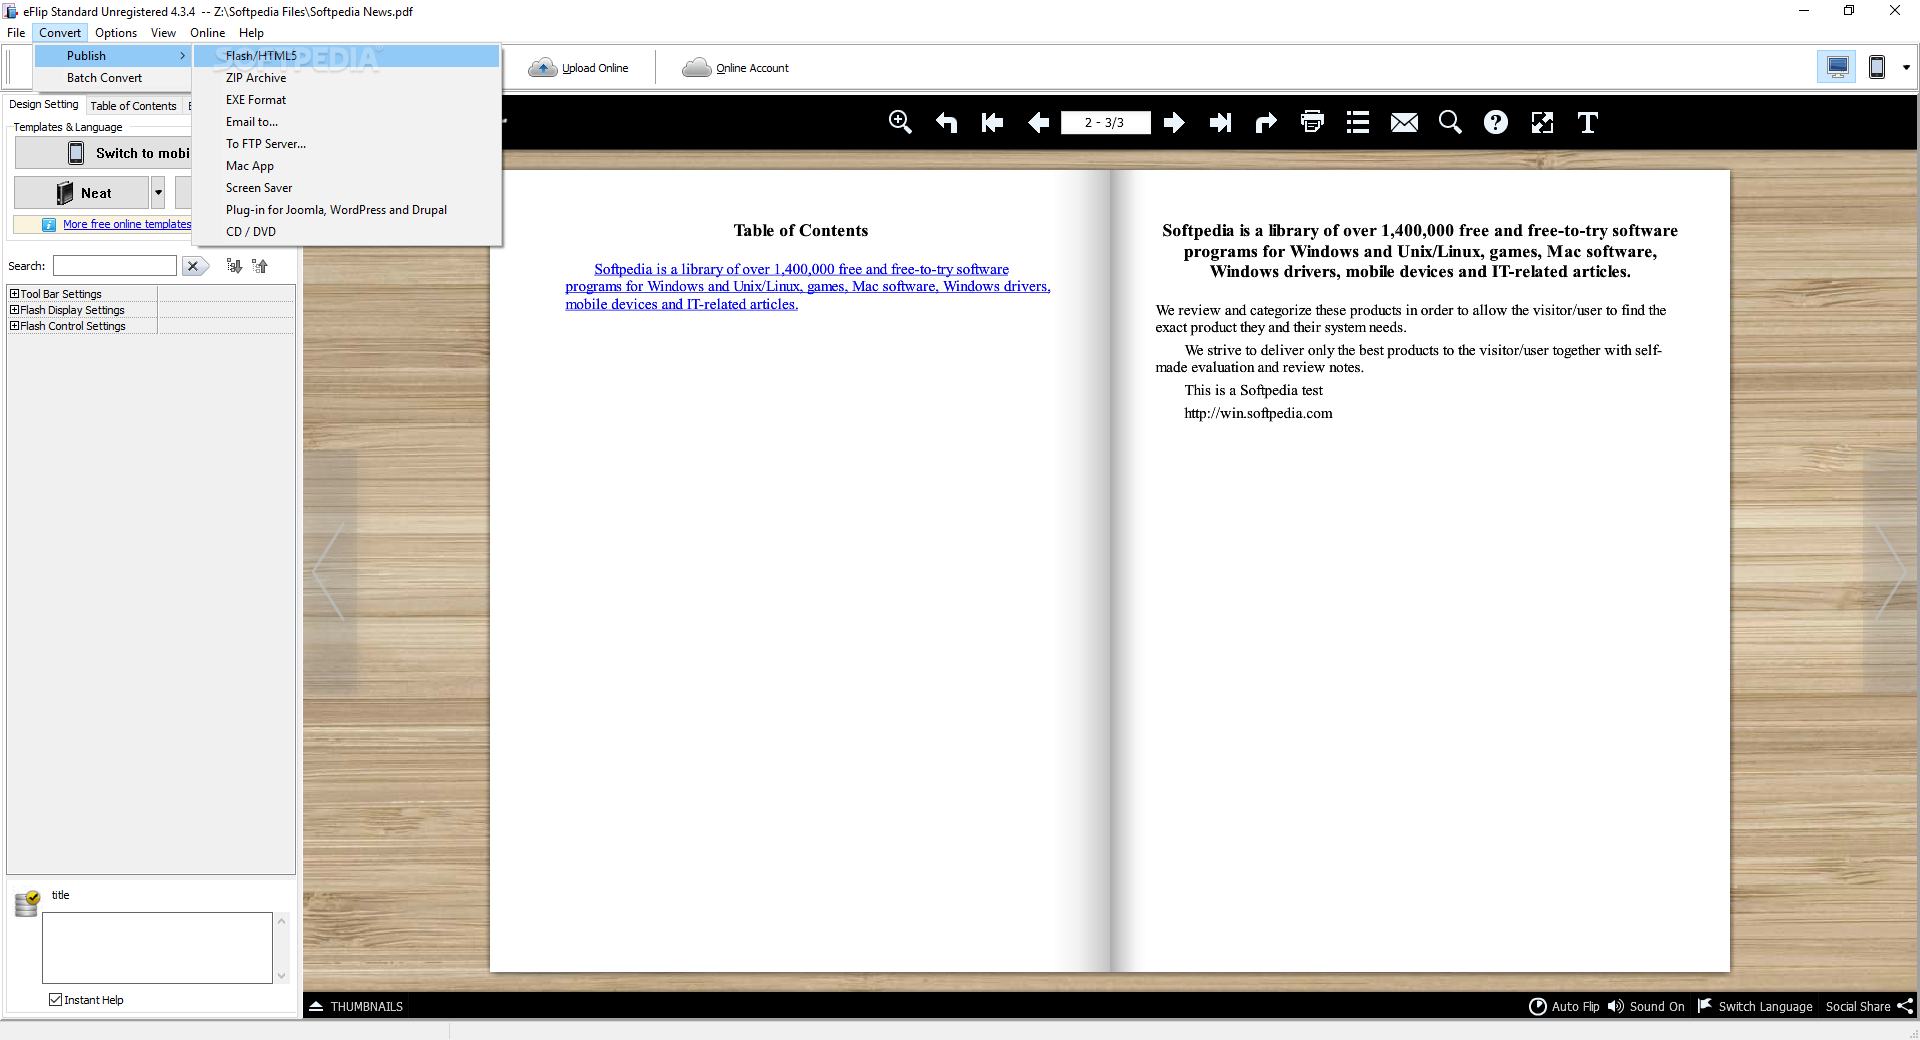Open the File menu
The width and height of the screenshot is (1920, 1040).
click(16, 33)
